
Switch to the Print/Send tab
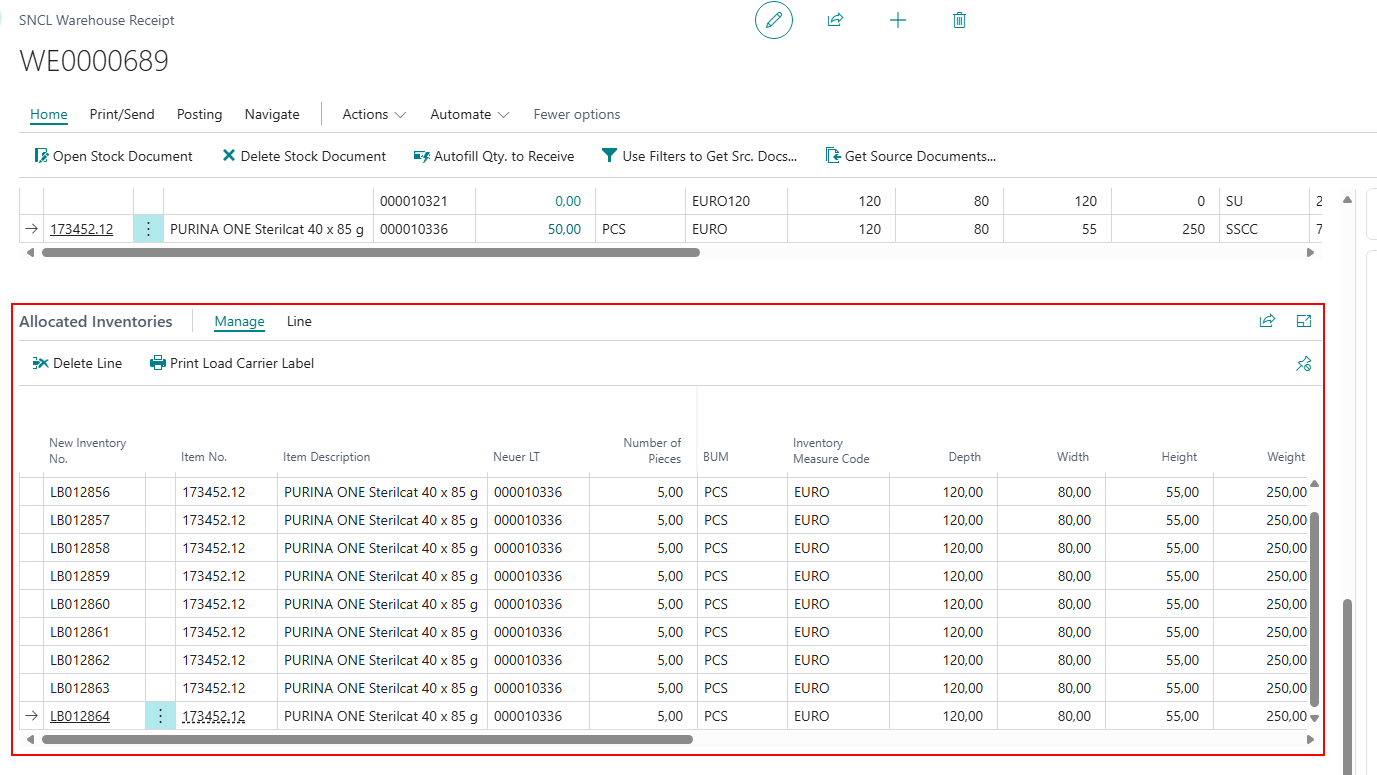(122, 114)
